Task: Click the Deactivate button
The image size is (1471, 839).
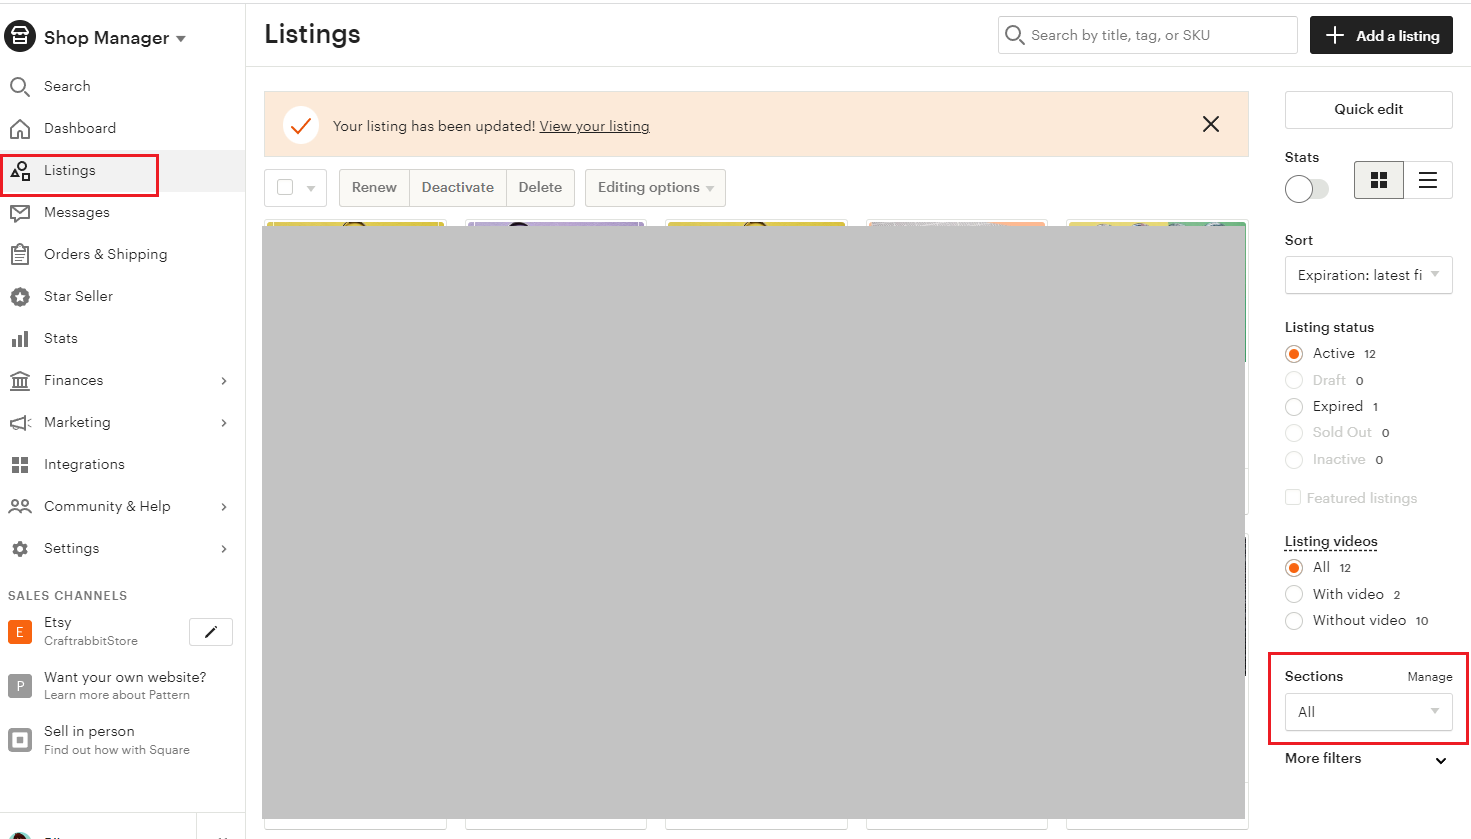Action: tap(458, 188)
